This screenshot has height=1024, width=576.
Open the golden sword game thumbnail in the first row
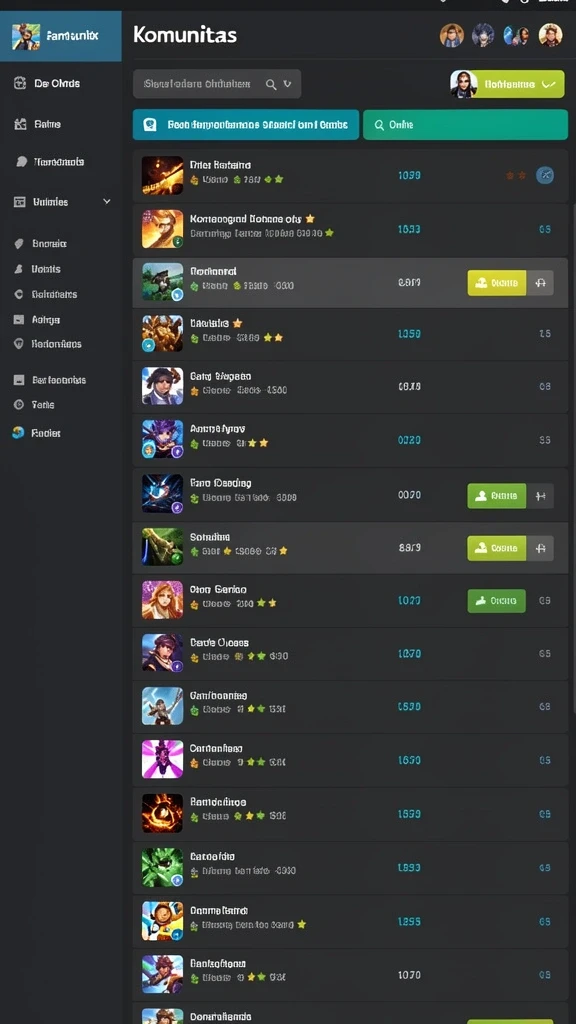[163, 175]
